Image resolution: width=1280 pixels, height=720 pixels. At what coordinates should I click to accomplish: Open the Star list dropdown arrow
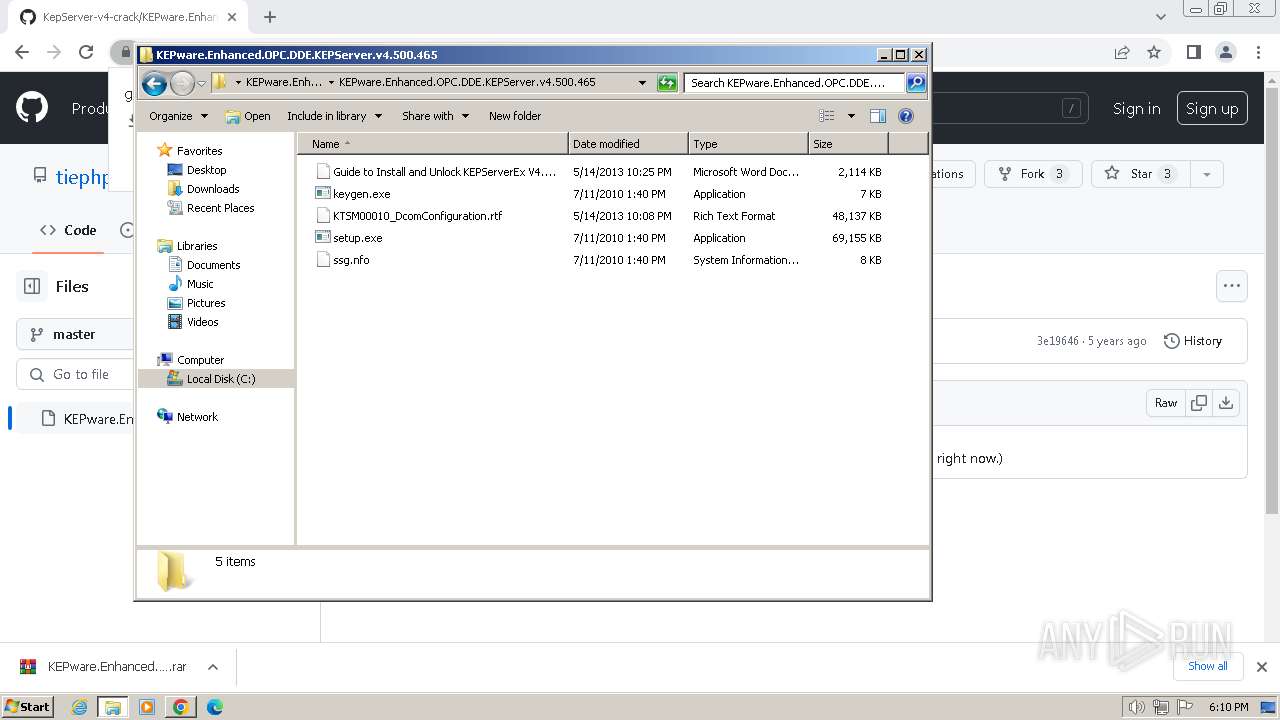pos(1207,174)
